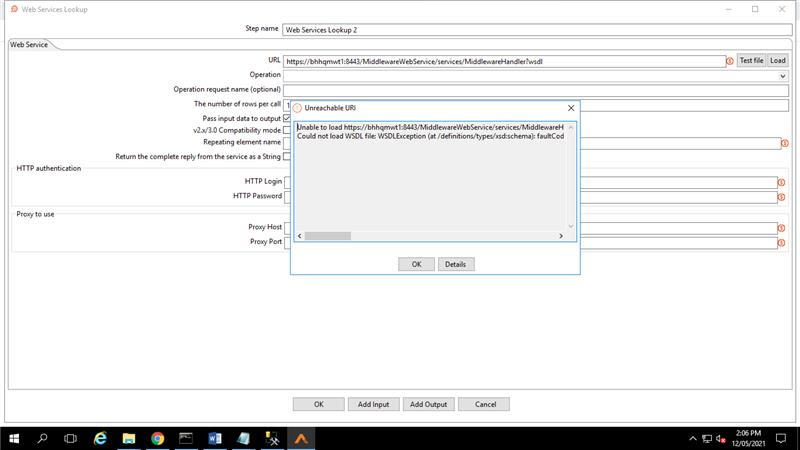
Task: Click variable icon next to HTTP Login field
Action: click(x=781, y=182)
